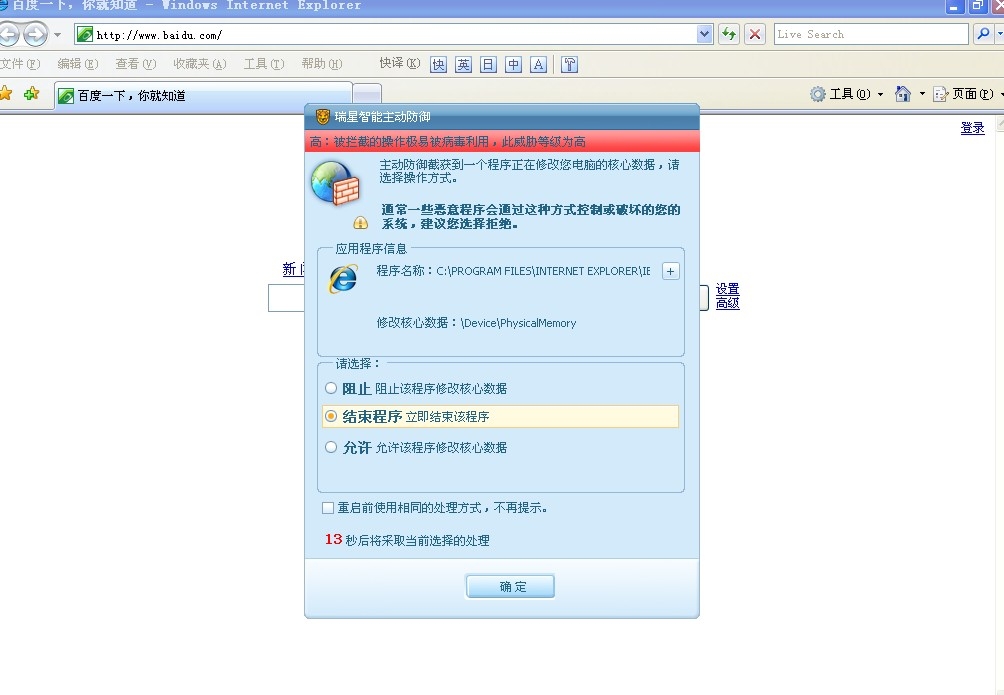Restore down the Internet Explorer window
1004x695 pixels.
(x=976, y=6)
